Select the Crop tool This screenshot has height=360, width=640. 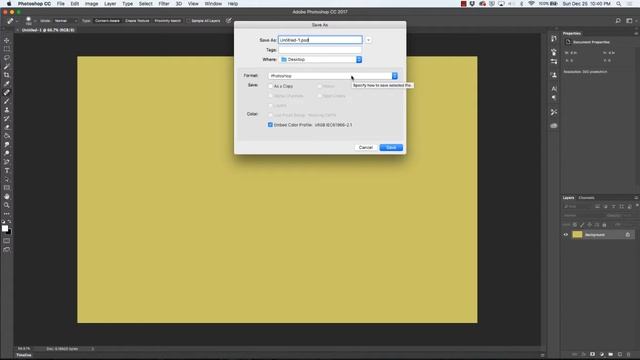pos(7,75)
